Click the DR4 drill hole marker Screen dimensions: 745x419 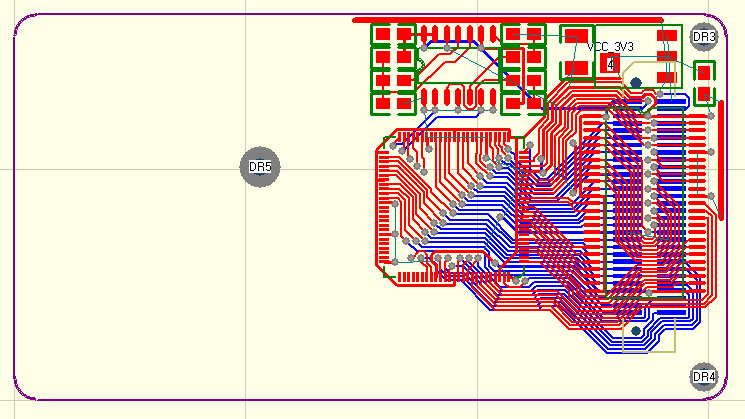[x=704, y=377]
